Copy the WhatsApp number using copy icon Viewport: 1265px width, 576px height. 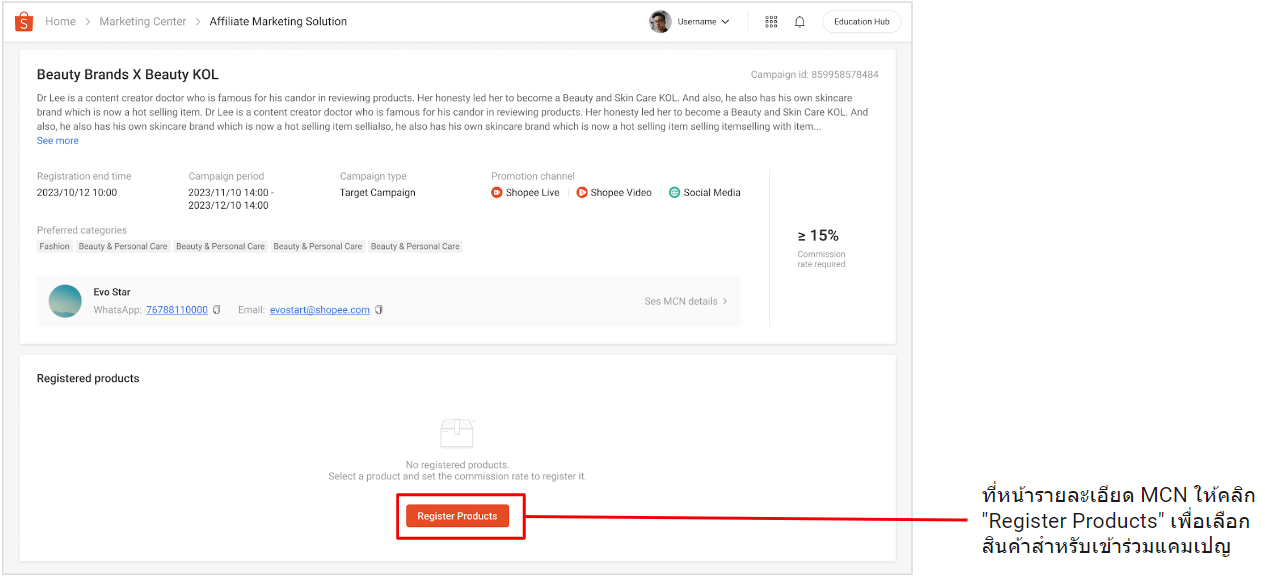point(216,309)
